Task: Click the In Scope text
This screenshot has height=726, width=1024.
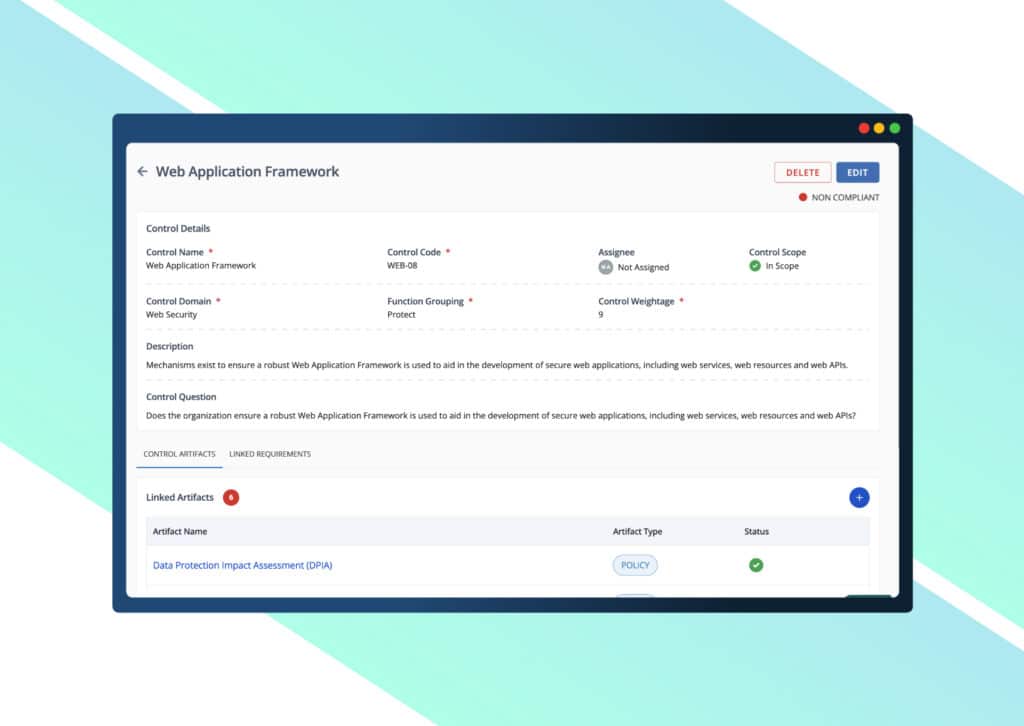Action: [782, 266]
